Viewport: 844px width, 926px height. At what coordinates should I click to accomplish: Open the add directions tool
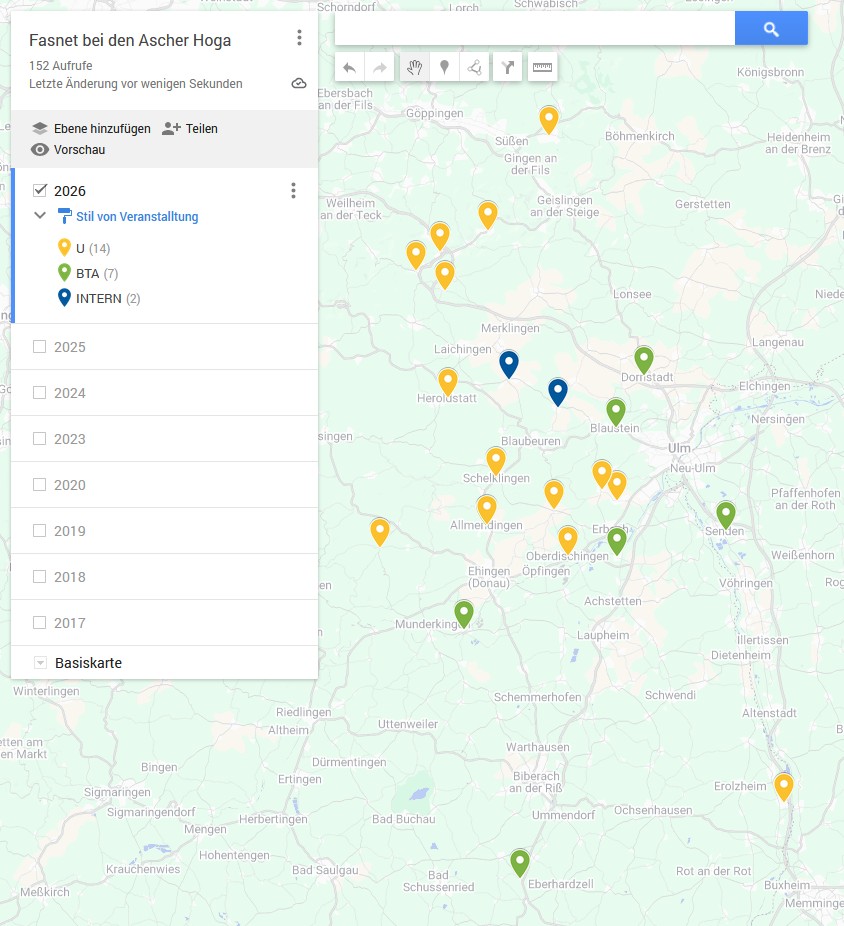508,68
